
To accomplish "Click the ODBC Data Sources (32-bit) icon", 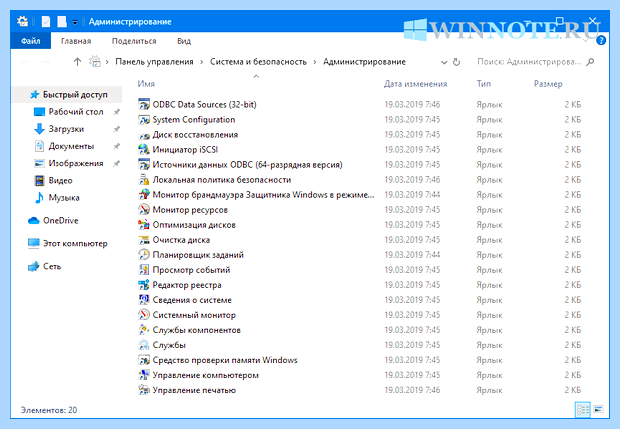I will click(x=144, y=104).
